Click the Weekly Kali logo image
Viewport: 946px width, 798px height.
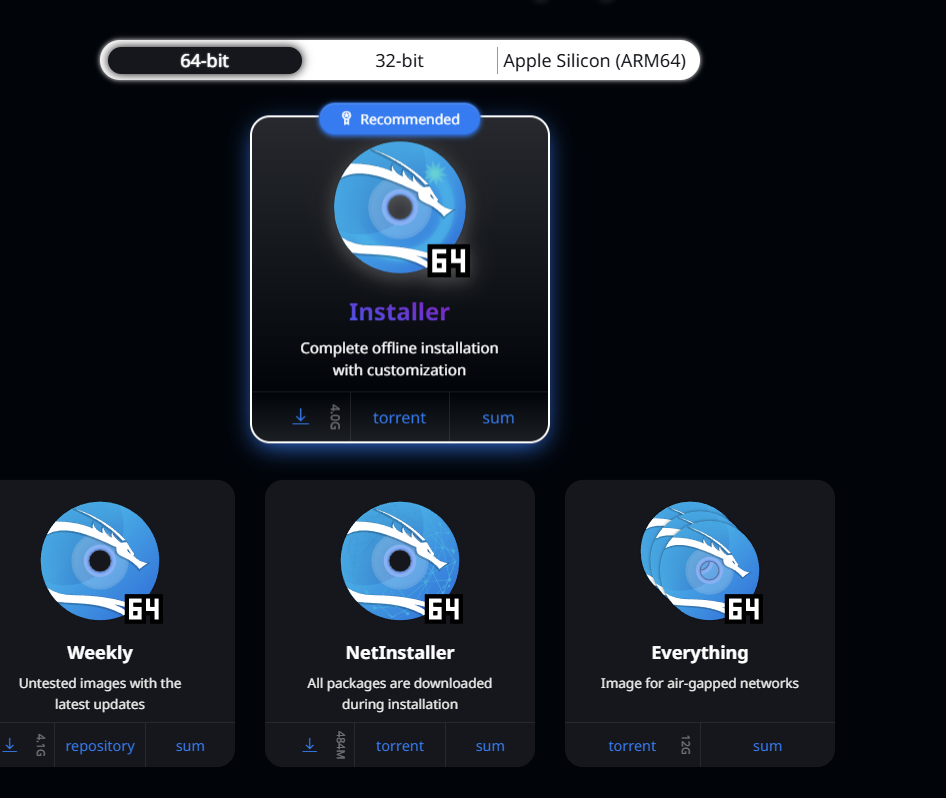pyautogui.click(x=101, y=562)
